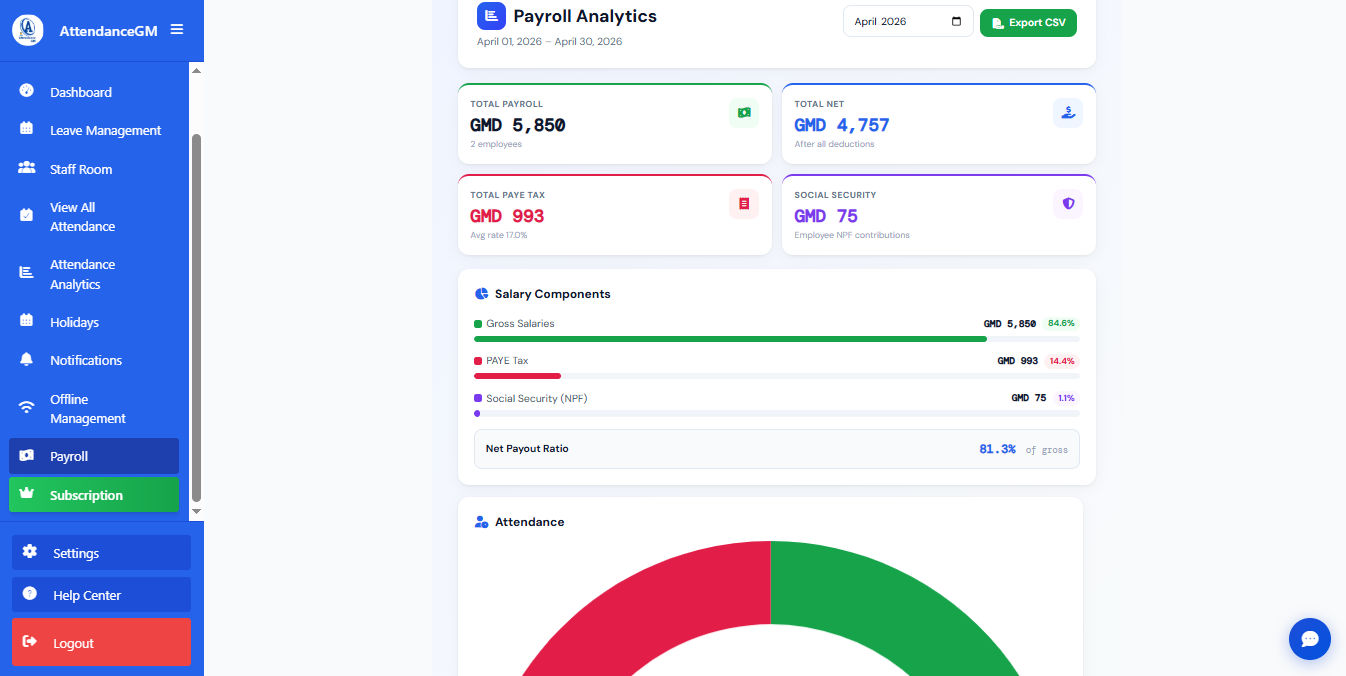Image resolution: width=1346 pixels, height=676 pixels.
Task: Click the Holidays calendar icon
Action: 27,321
